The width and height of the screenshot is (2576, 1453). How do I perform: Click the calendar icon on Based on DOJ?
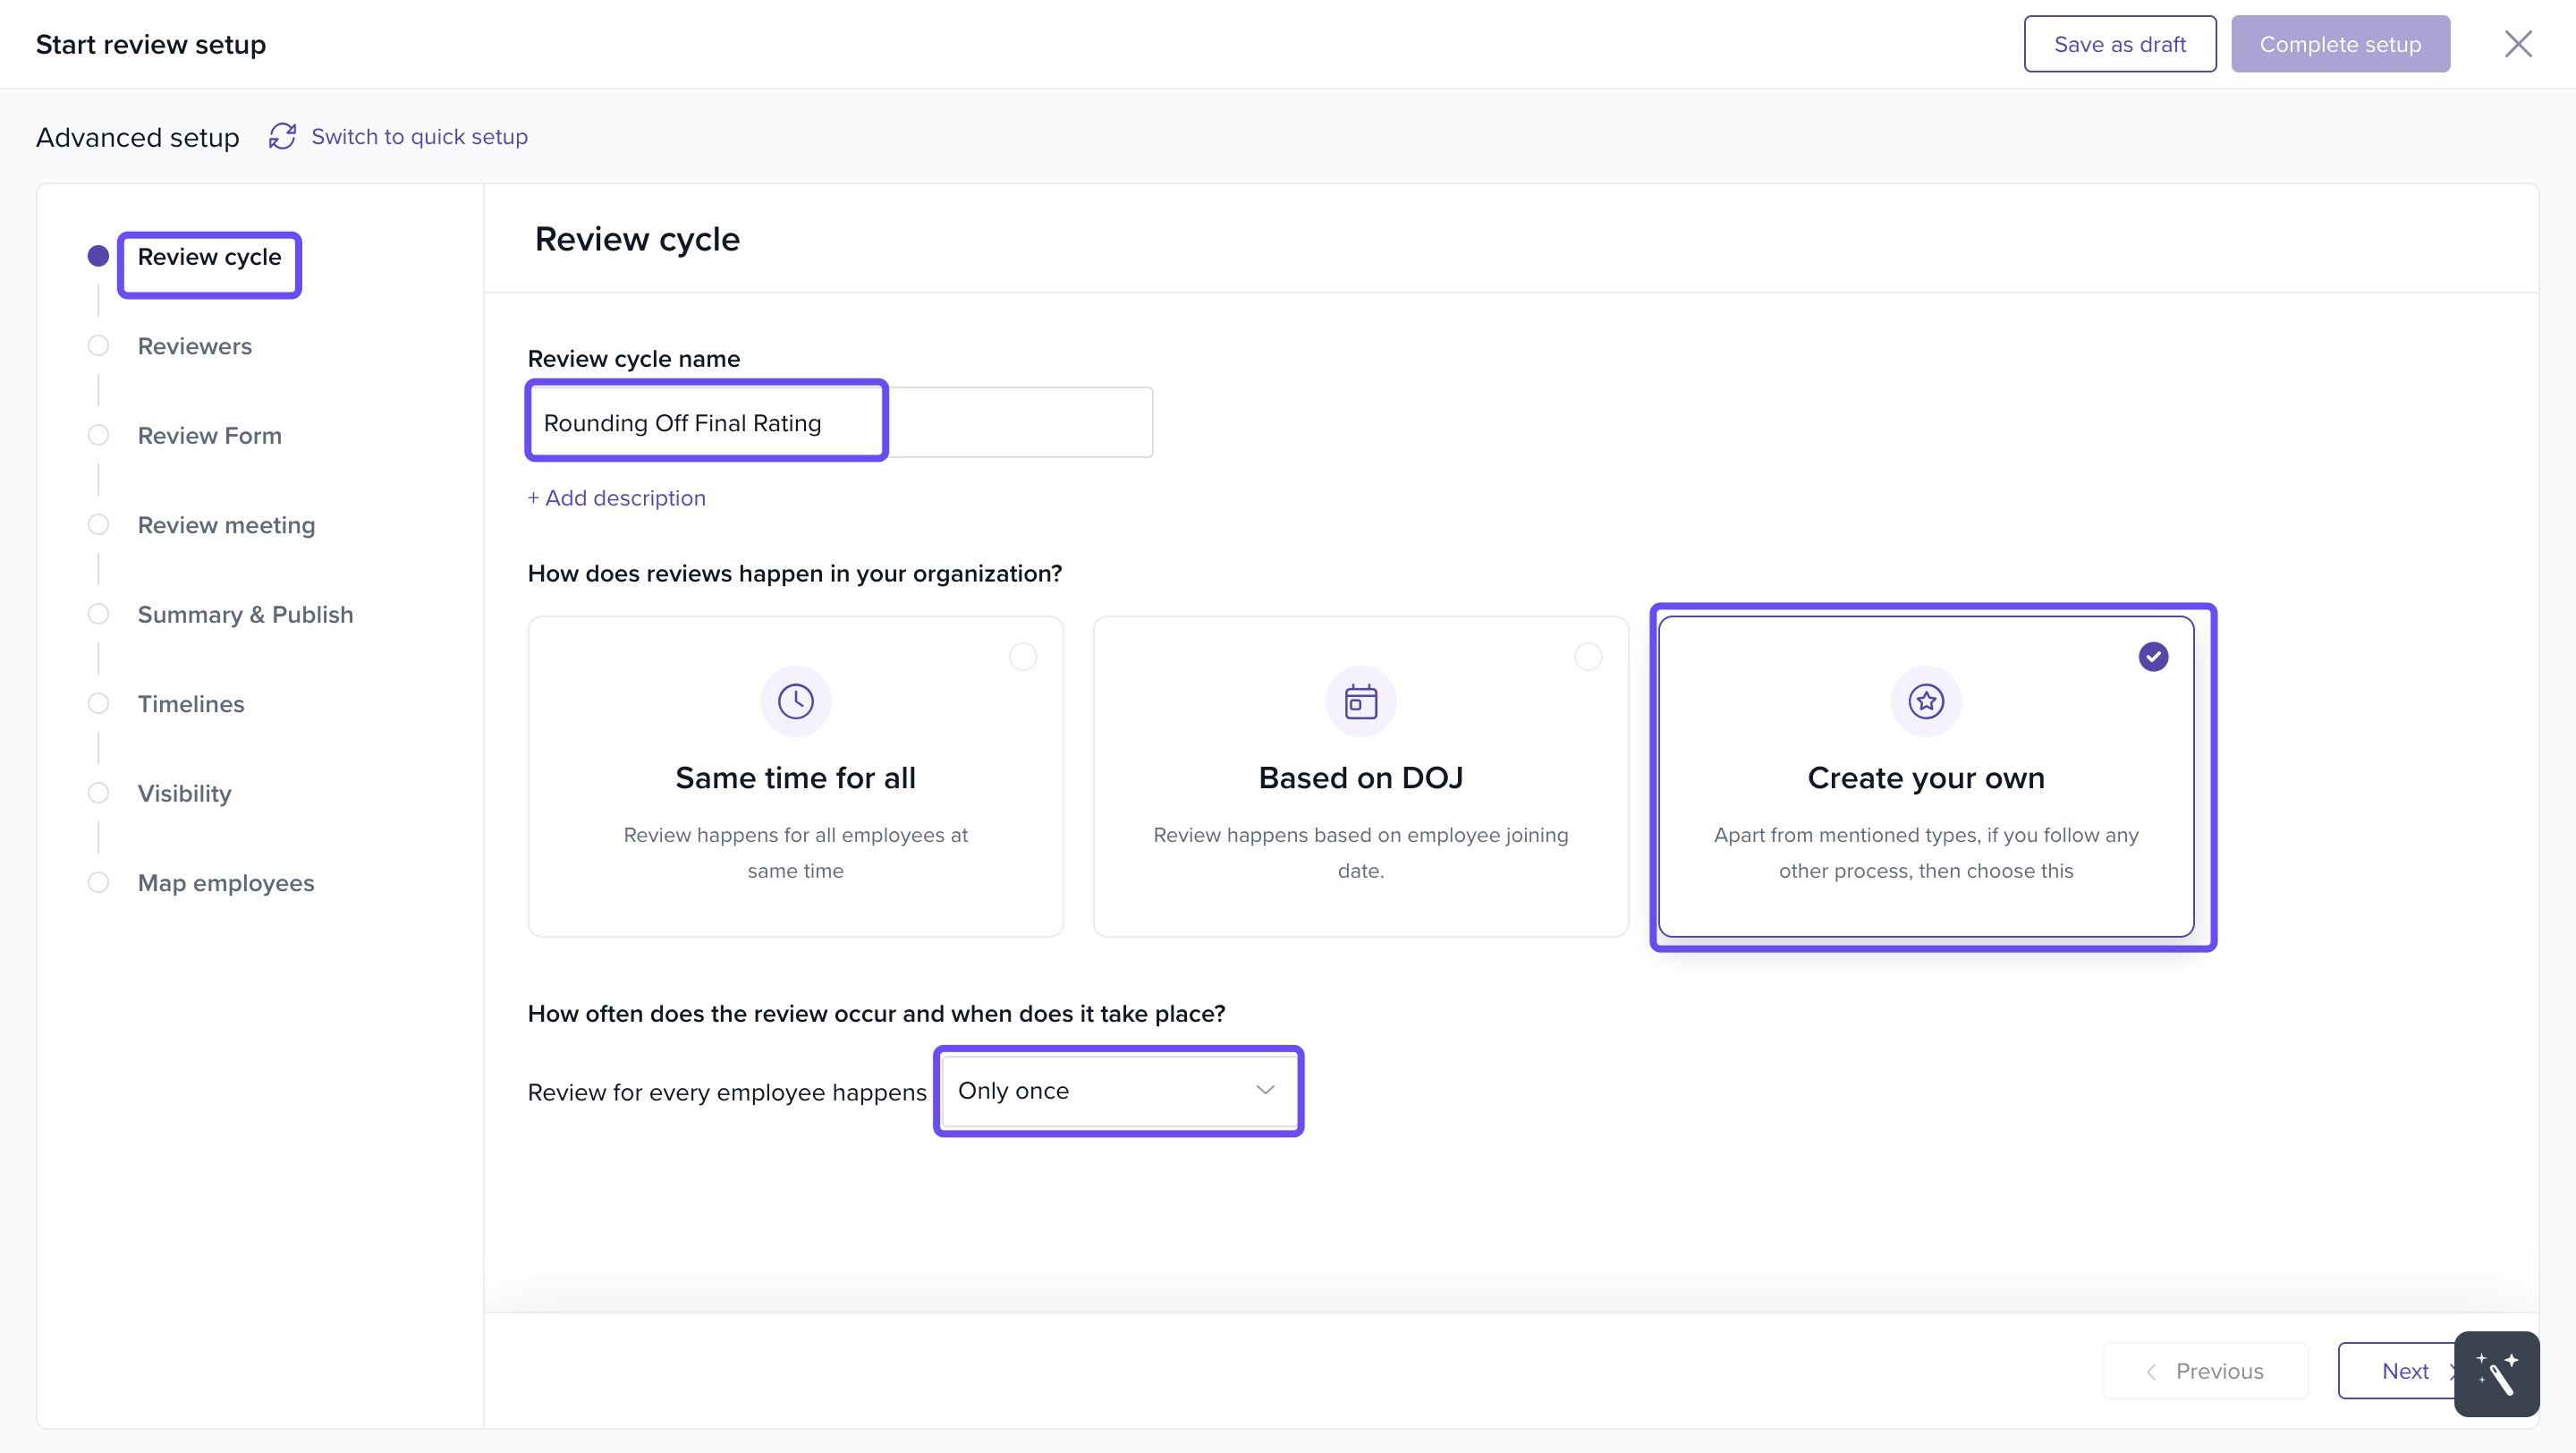click(1360, 701)
